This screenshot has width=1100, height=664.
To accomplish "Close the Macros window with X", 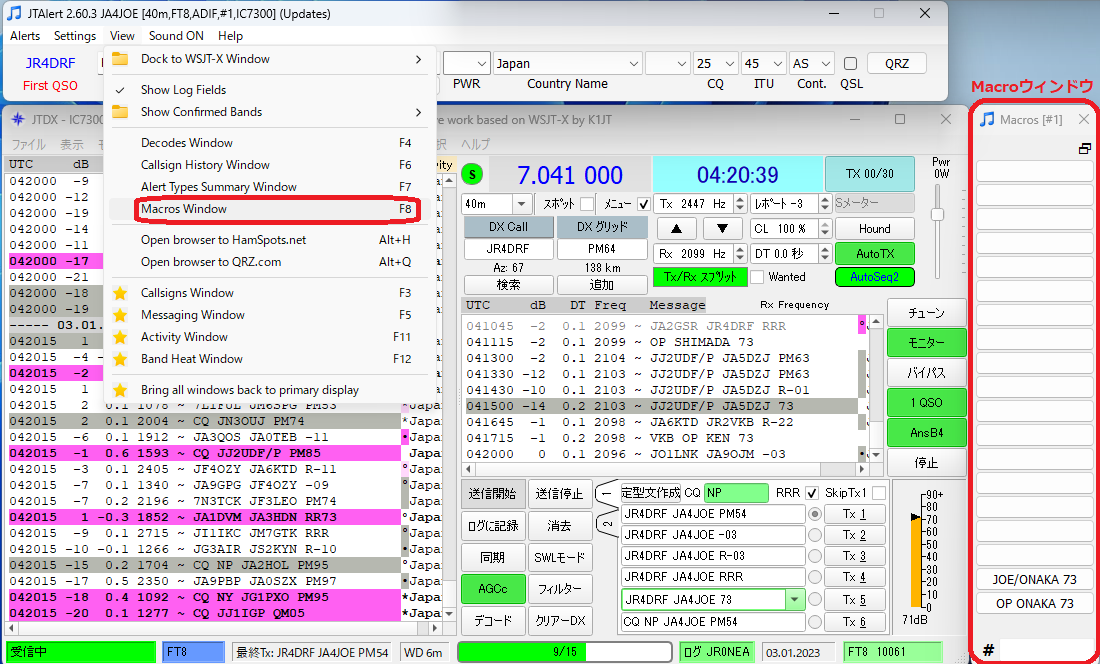I will [1084, 120].
